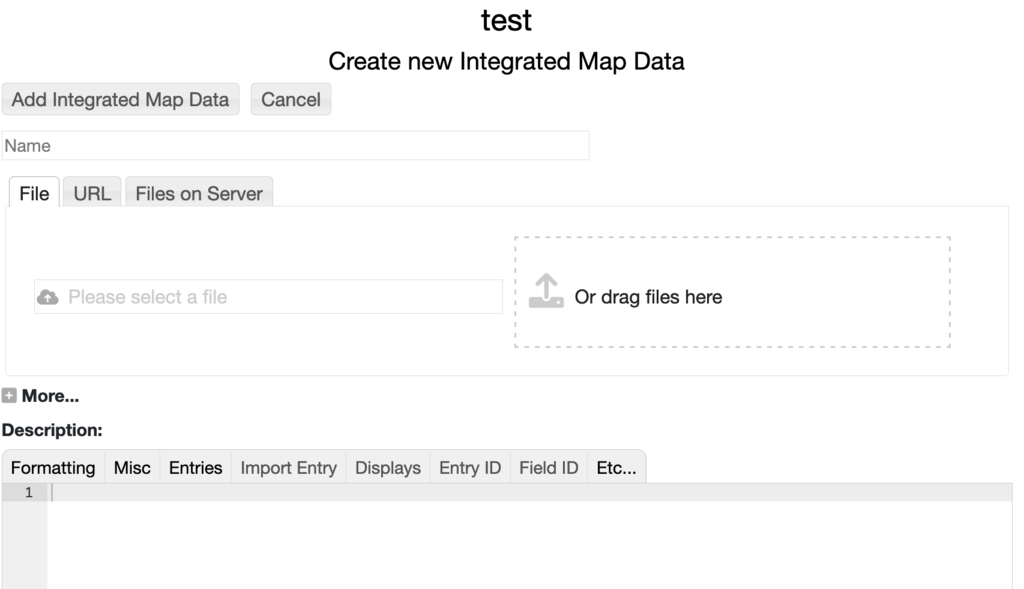
Task: Choose the Field ID toolbar option
Action: point(548,468)
